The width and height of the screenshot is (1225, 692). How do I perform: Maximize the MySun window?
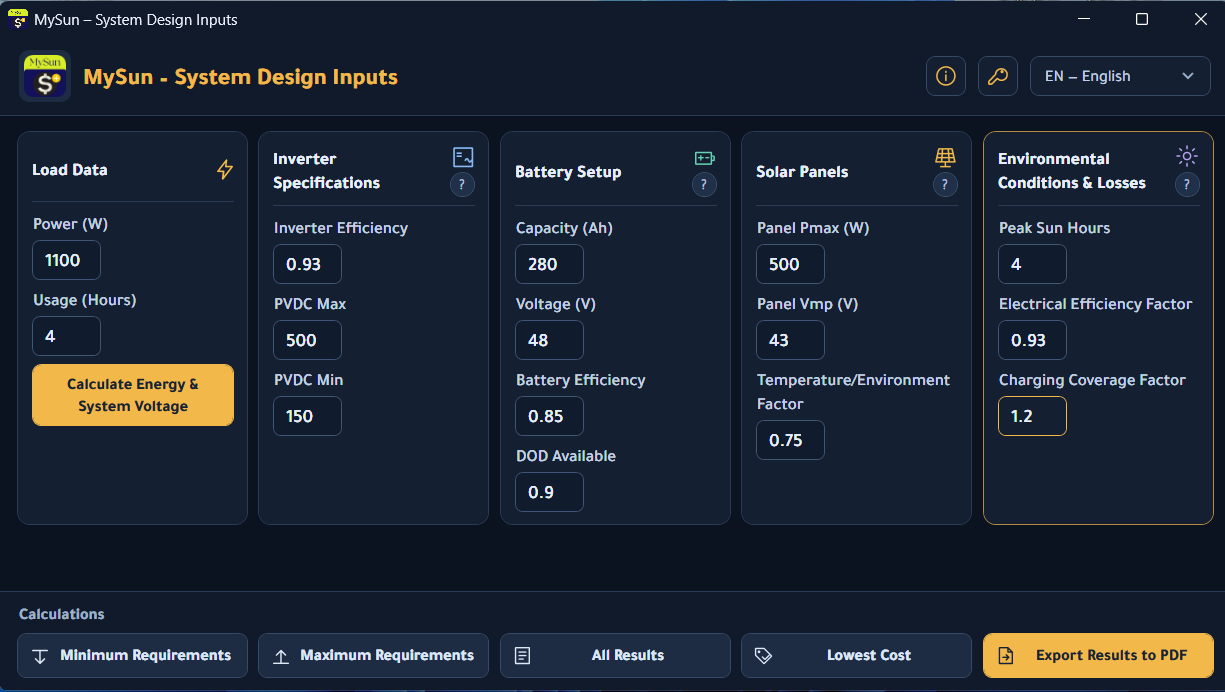tap(1142, 19)
